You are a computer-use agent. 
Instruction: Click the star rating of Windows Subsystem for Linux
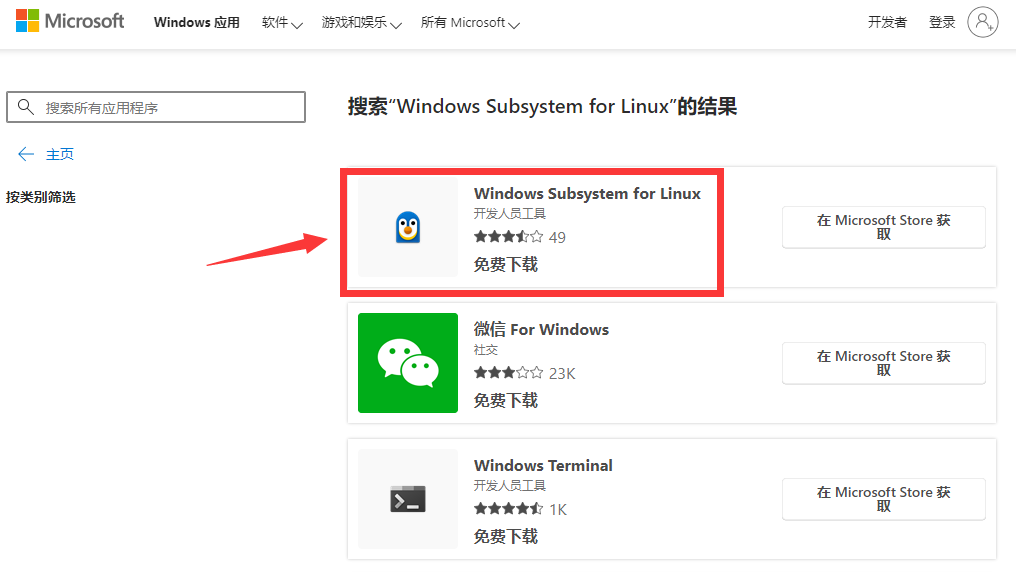click(509, 236)
